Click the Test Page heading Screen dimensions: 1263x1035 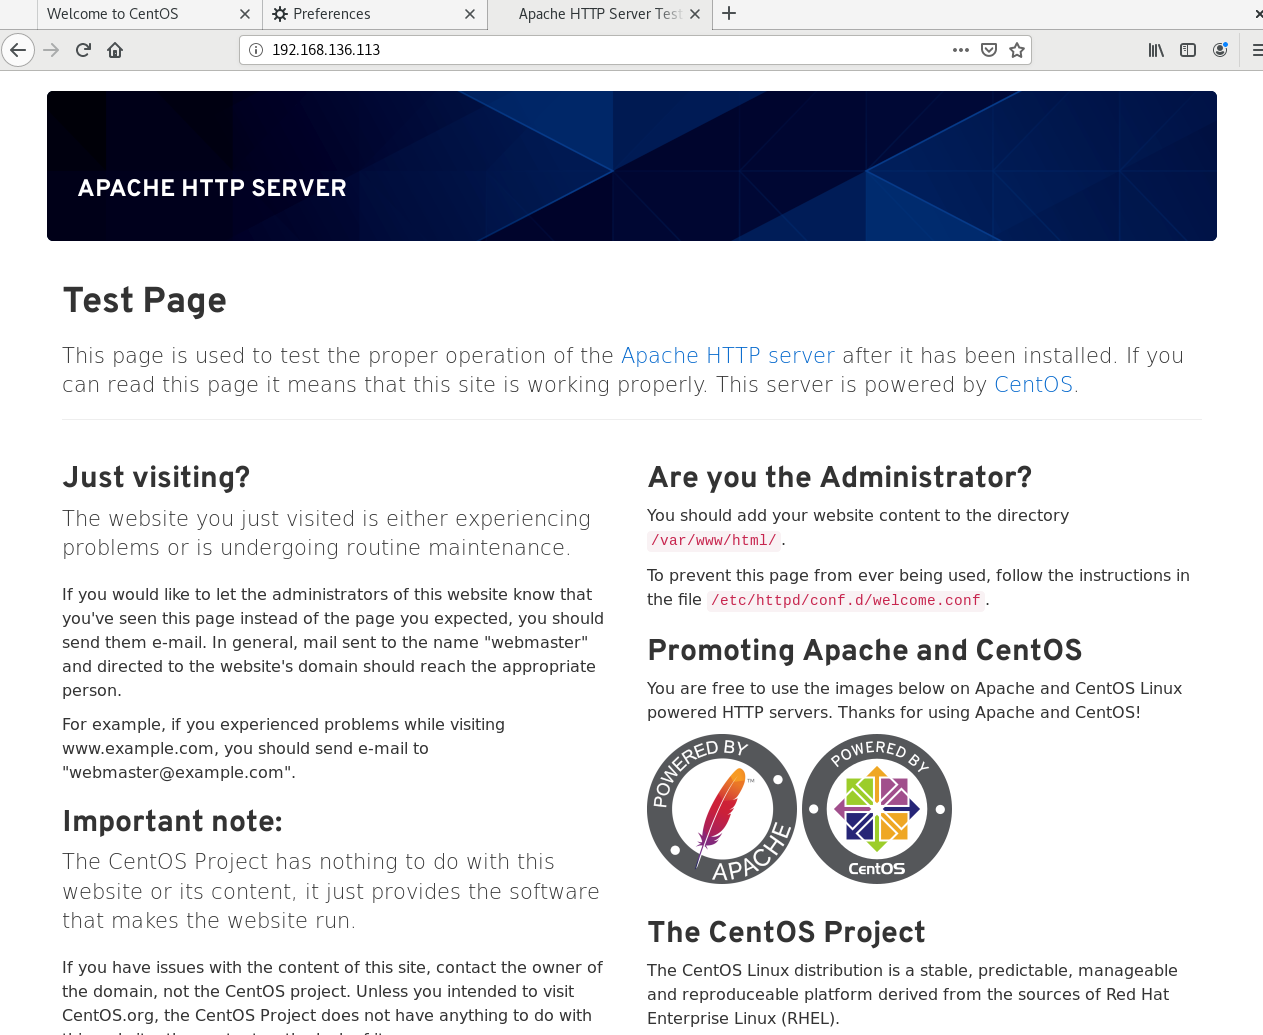click(145, 301)
